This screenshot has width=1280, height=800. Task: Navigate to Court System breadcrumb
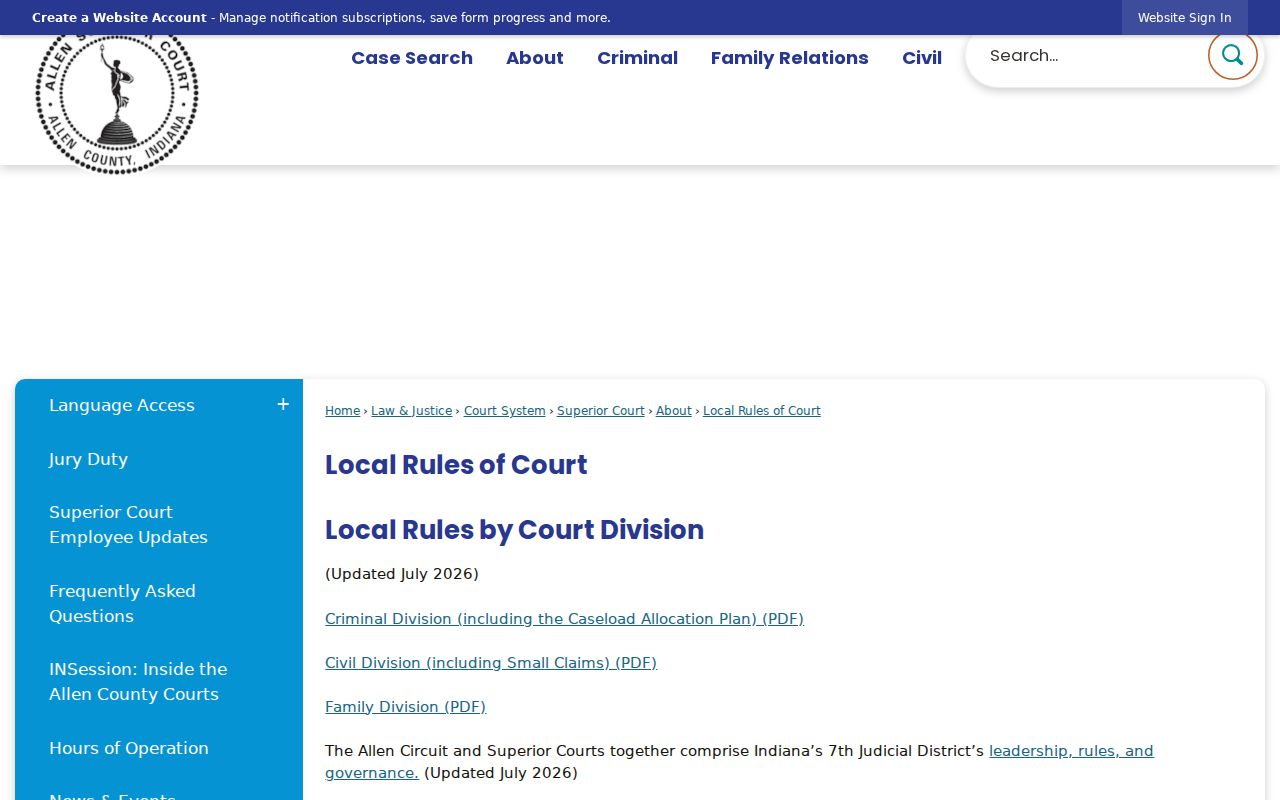(505, 411)
